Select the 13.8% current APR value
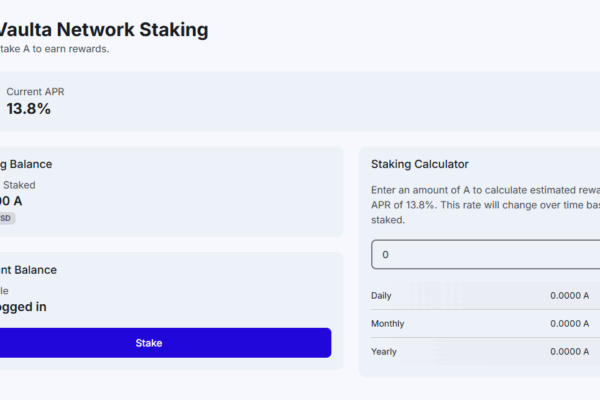600x400 pixels. click(x=29, y=109)
